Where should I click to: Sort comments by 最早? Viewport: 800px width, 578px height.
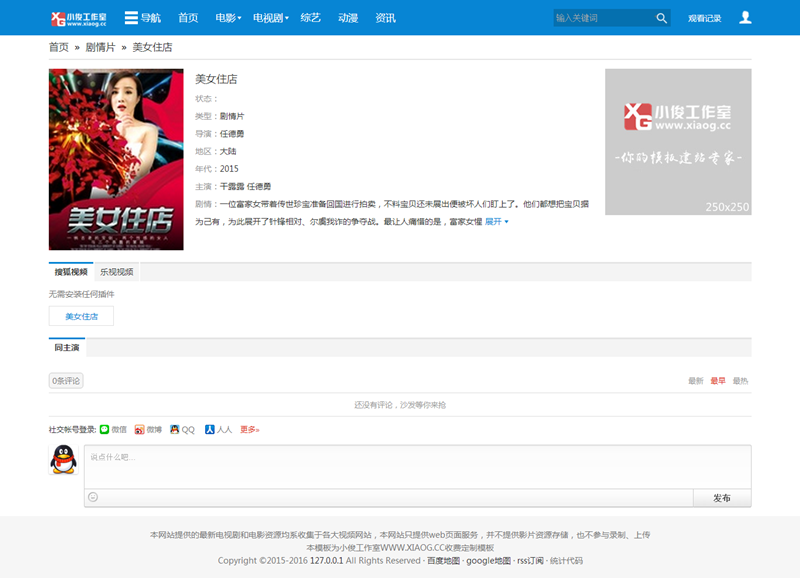click(718, 381)
